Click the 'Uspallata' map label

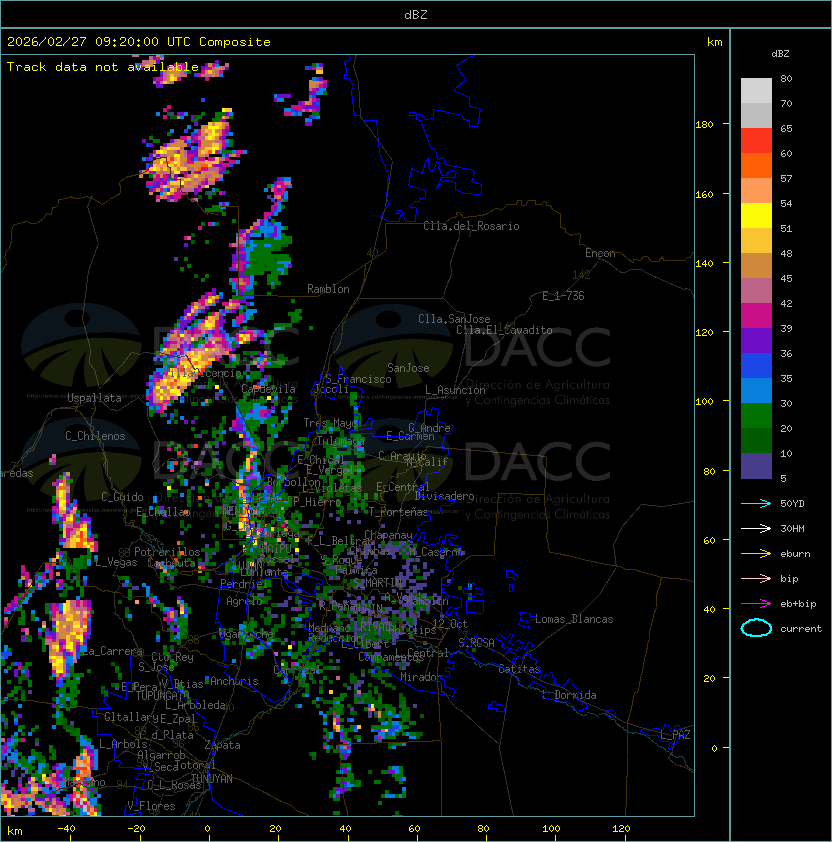click(94, 398)
